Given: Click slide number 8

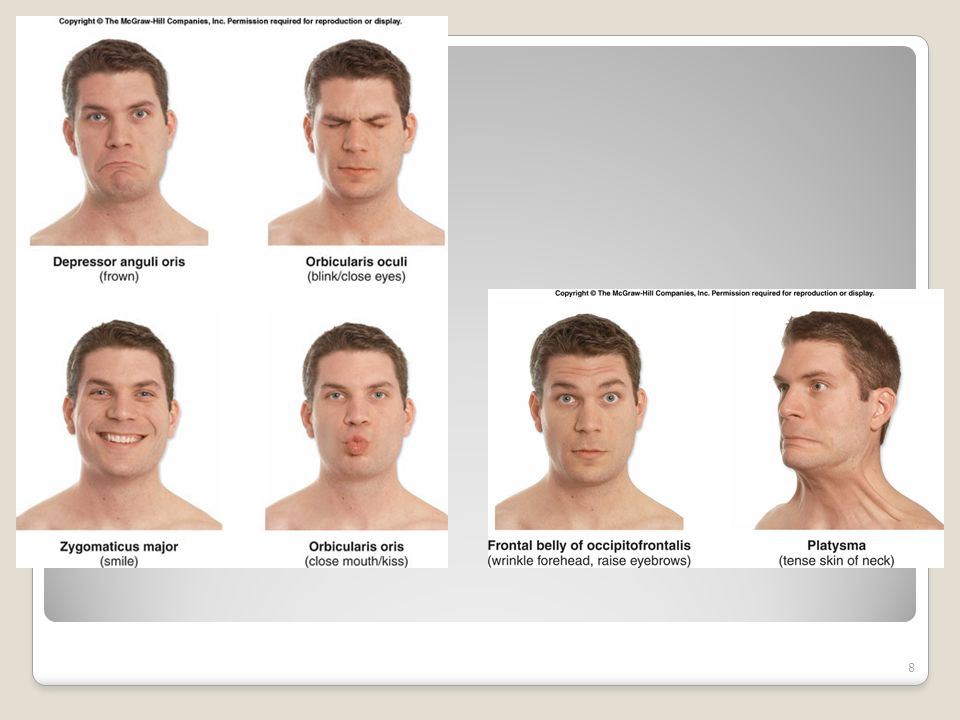Looking at the screenshot, I should [911, 667].
